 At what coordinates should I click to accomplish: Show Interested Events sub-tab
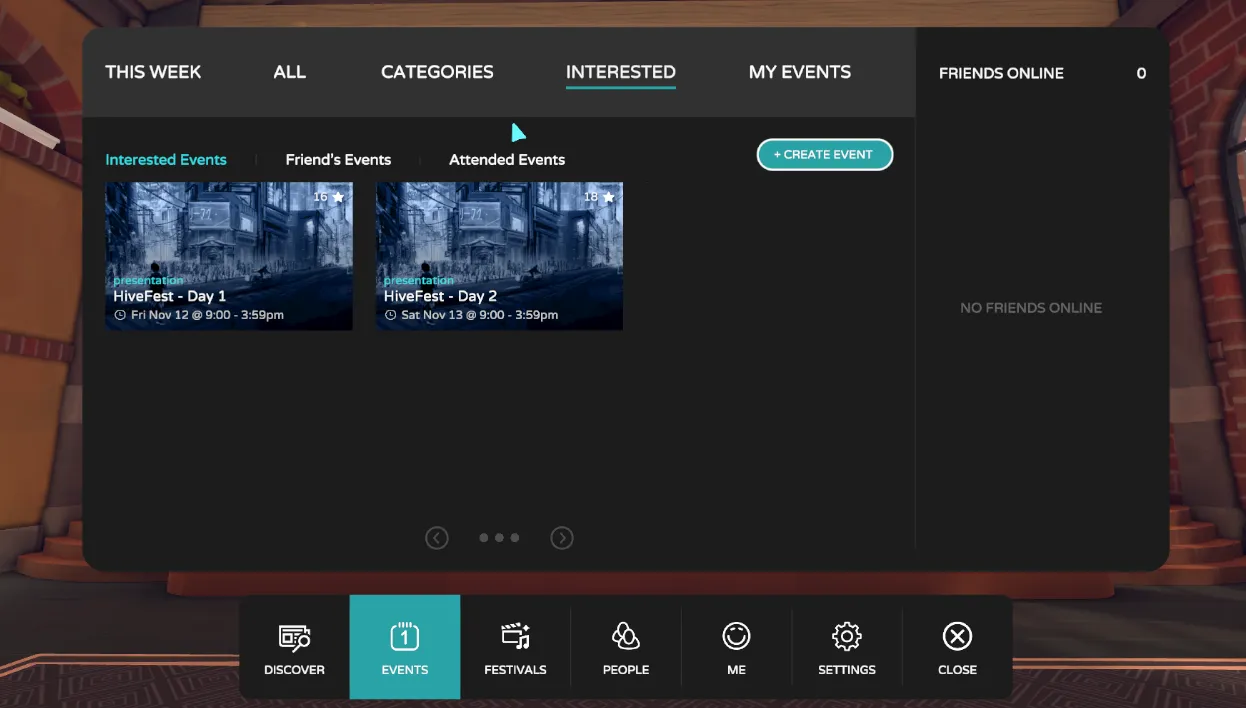166,160
